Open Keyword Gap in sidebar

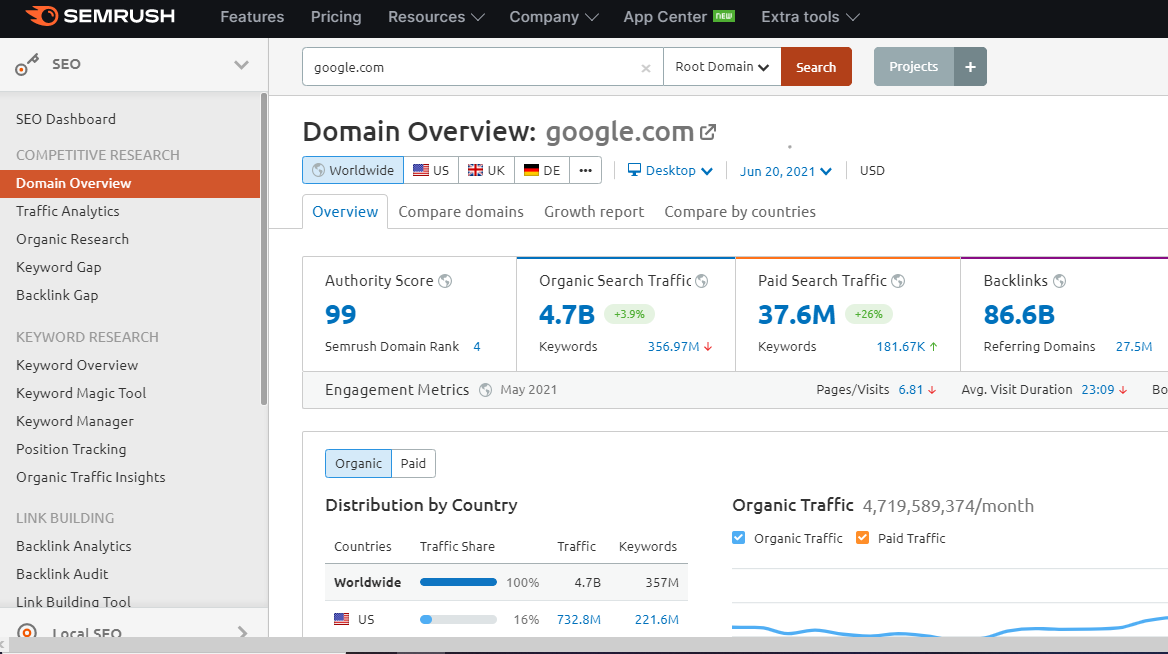point(59,267)
